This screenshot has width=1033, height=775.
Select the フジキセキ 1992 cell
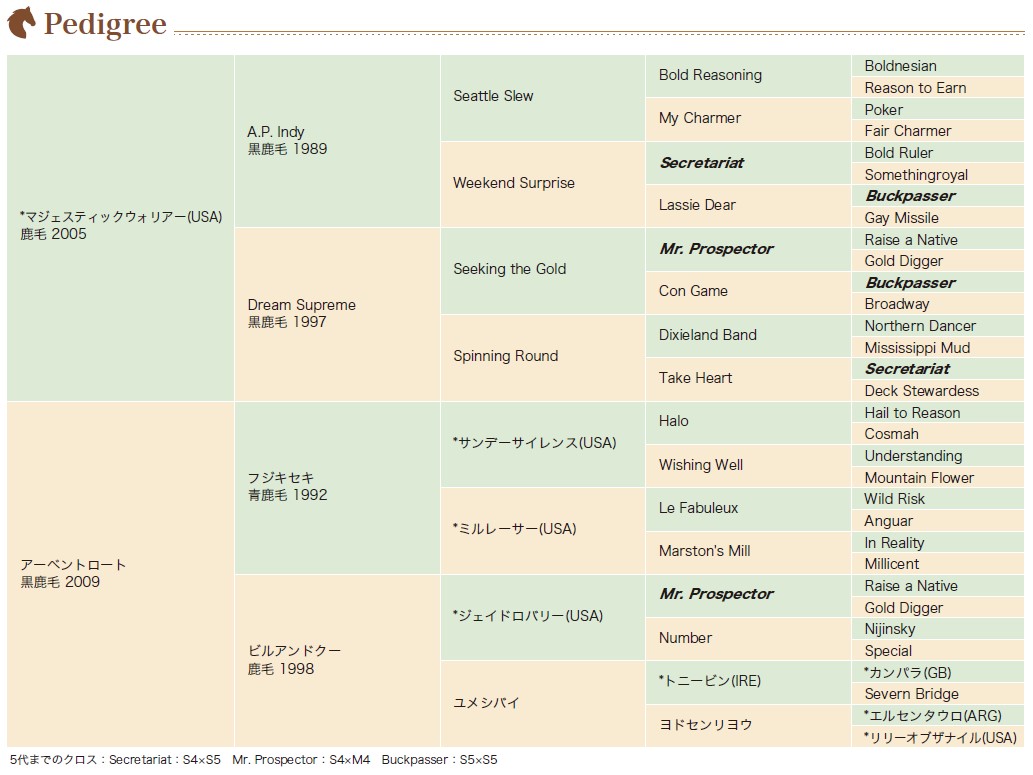point(337,488)
